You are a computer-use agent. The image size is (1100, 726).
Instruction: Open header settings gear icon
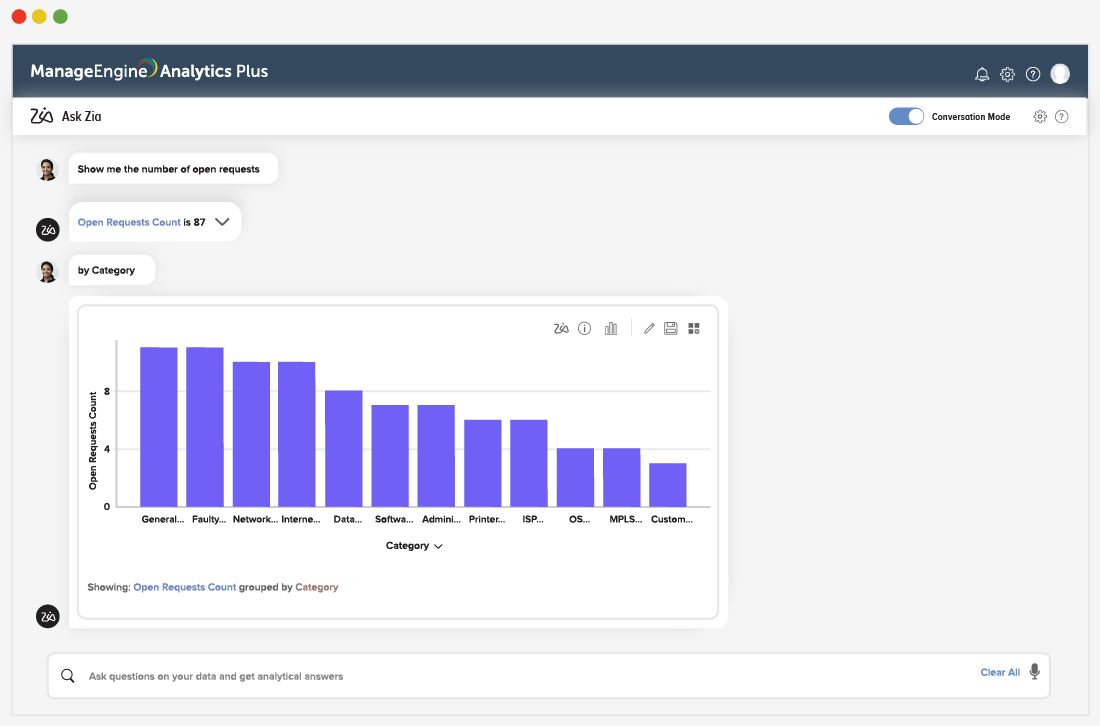click(x=1008, y=74)
